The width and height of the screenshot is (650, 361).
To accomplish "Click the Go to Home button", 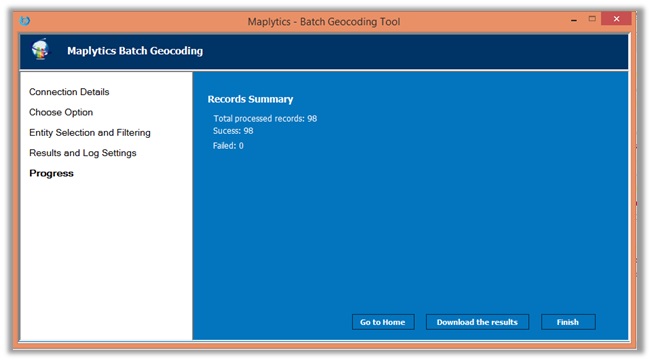I will [383, 322].
